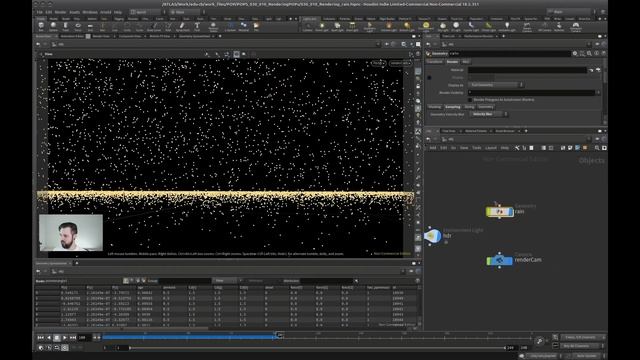Open the material chooser icon

598,70
